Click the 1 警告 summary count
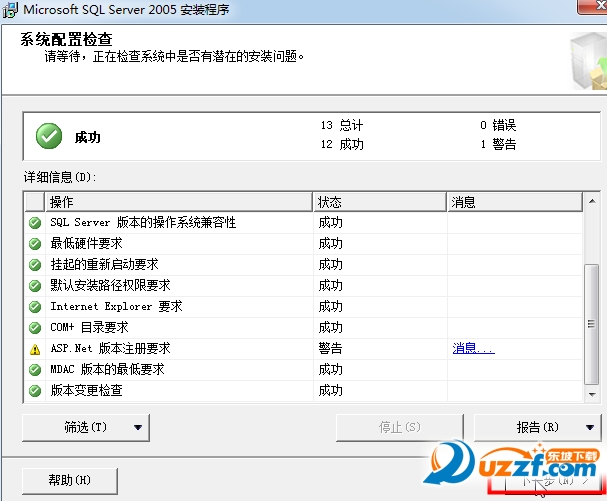This screenshot has width=607, height=501. coord(498,144)
